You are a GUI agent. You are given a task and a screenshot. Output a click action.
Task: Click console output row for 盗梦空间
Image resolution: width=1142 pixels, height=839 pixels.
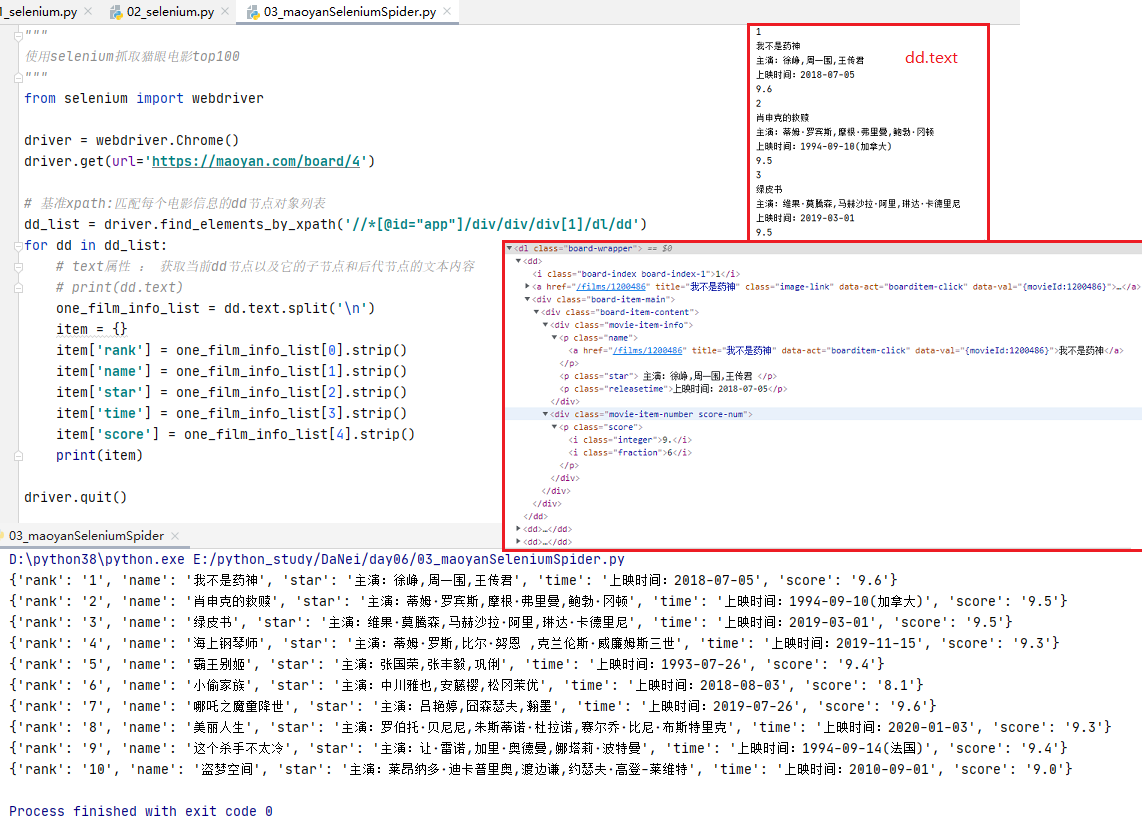click(x=540, y=769)
